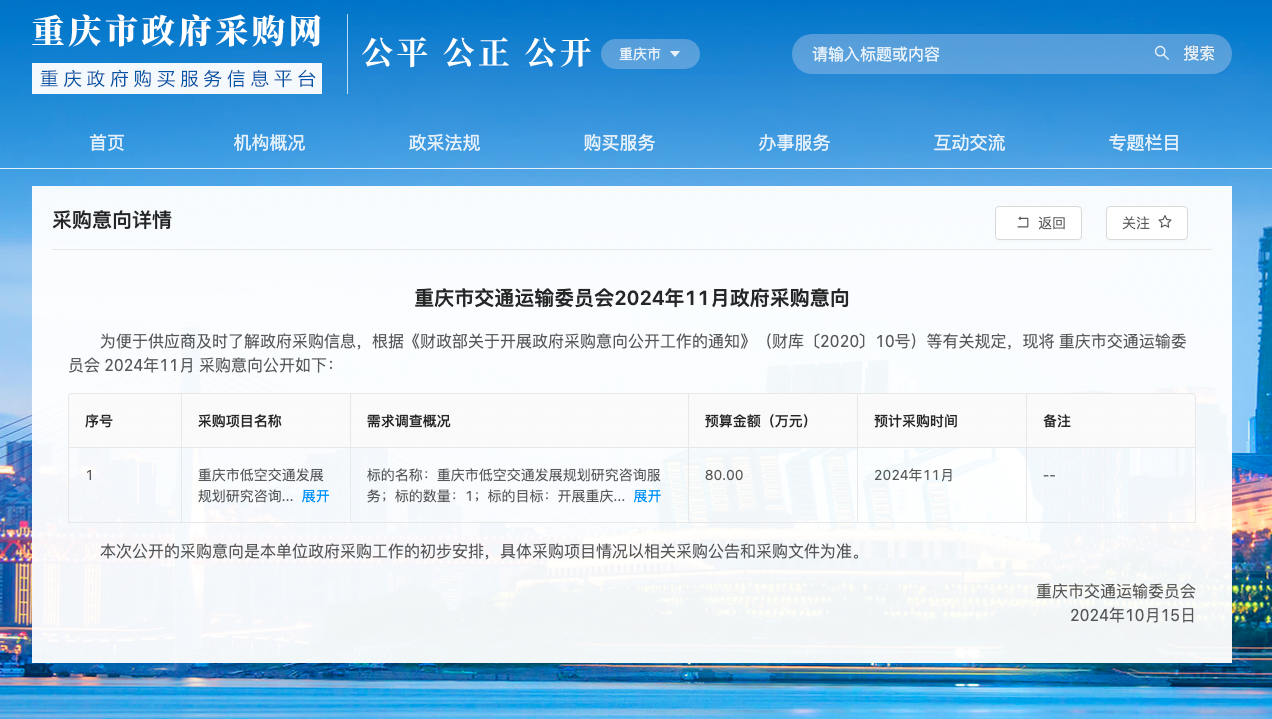Click the 重庆市政府采购网 site logo
This screenshot has height=719, width=1272.
[x=177, y=31]
